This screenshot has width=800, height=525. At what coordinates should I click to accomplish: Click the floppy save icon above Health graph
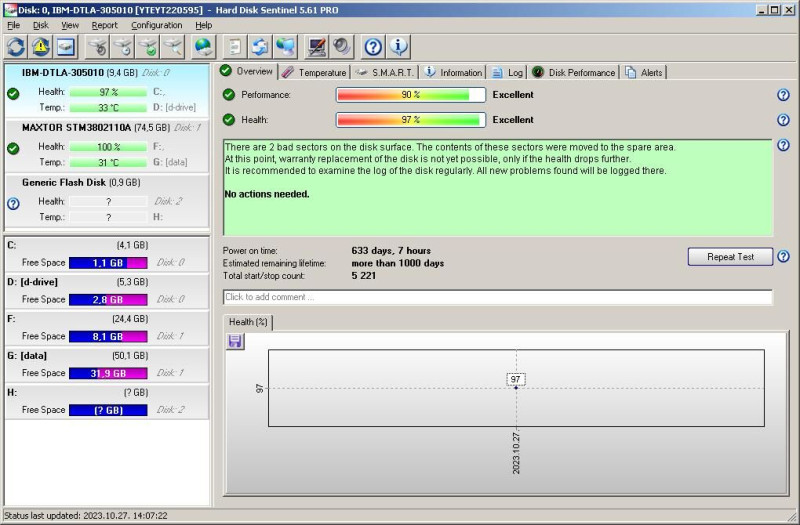click(235, 341)
